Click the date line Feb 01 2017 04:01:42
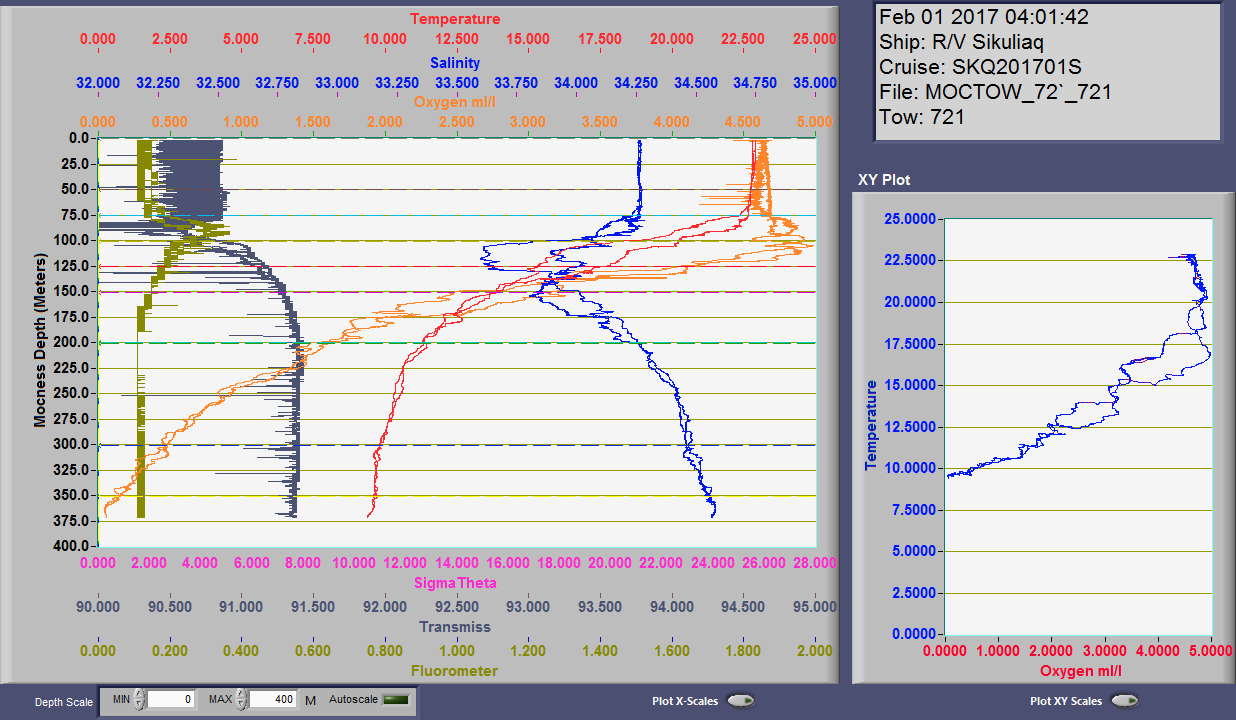Image resolution: width=1236 pixels, height=720 pixels. pyautogui.click(x=984, y=17)
